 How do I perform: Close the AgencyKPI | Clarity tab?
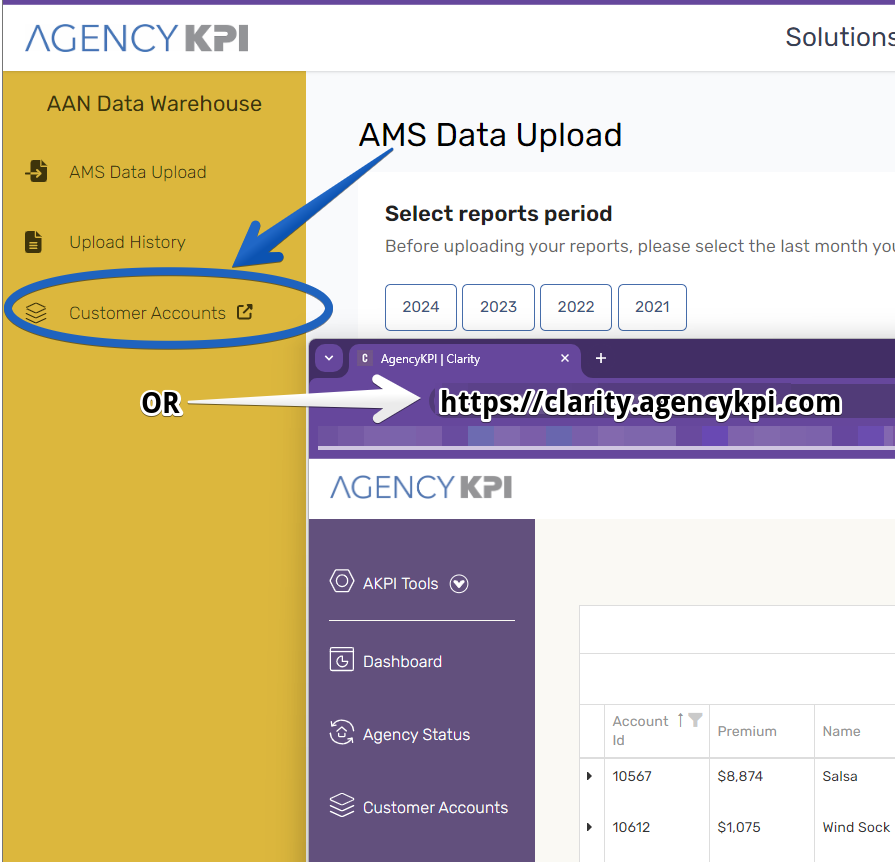[565, 358]
